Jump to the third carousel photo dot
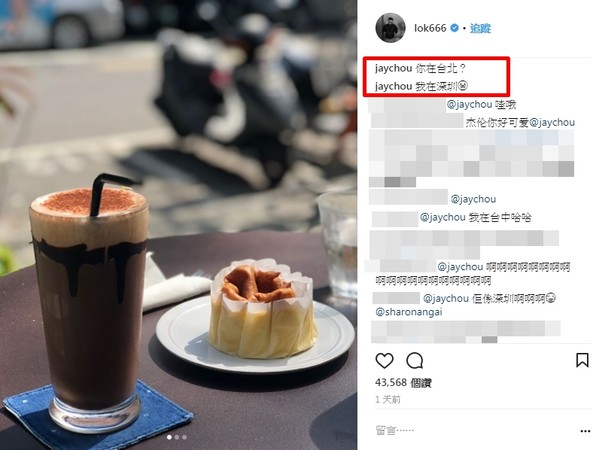The width and height of the screenshot is (596, 450). [184, 437]
